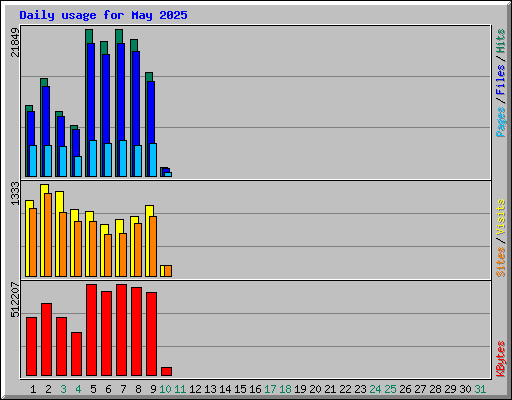The height and width of the screenshot is (400, 512).
Task: Click day 6 label on x-axis
Action: (x=108, y=389)
